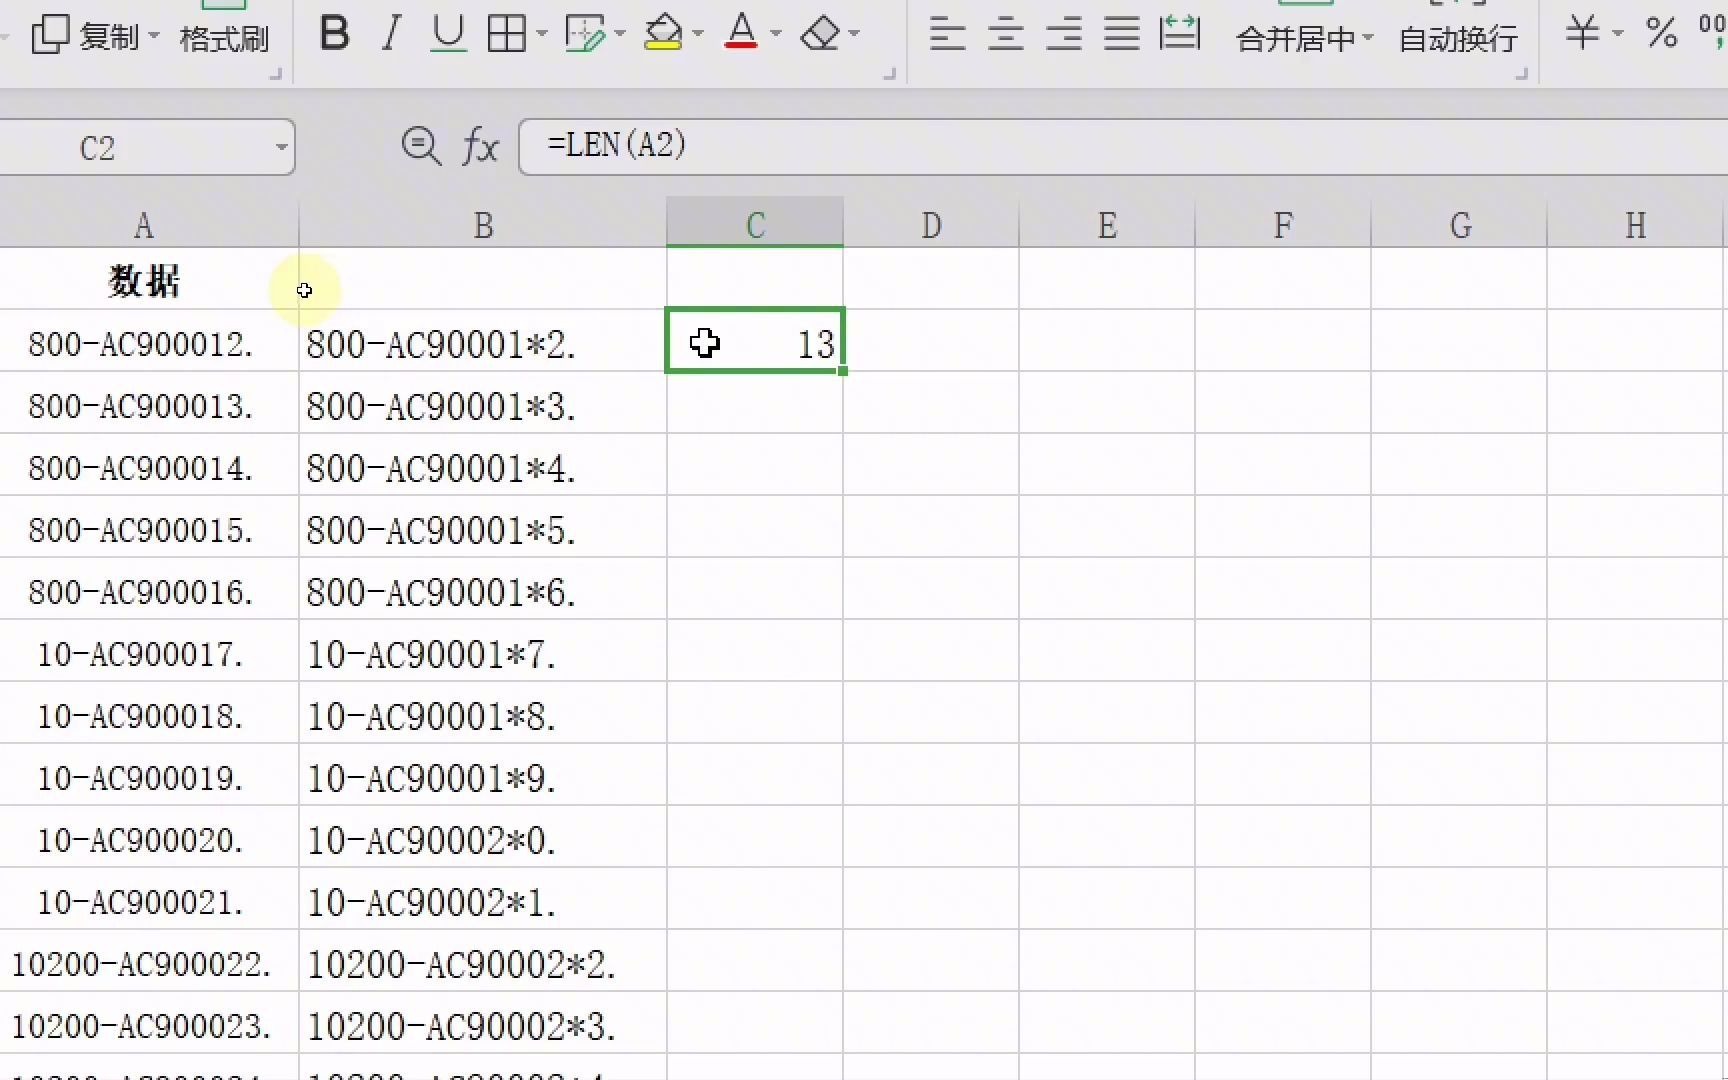Open the font settings dialog launcher
The height and width of the screenshot is (1080, 1728).
889,74
